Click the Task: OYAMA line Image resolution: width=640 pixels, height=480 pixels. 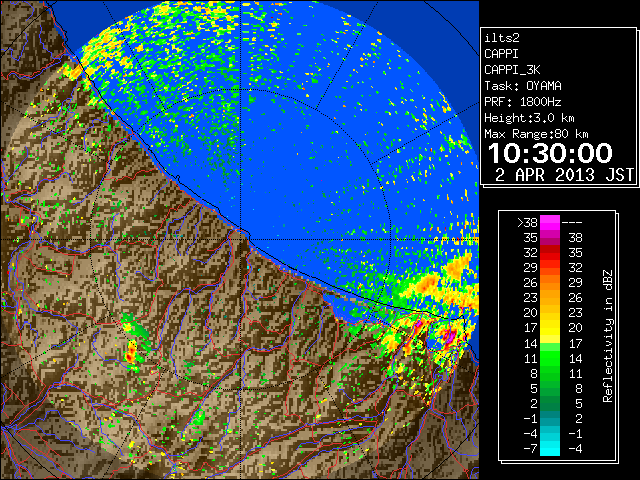pyautogui.click(x=523, y=86)
